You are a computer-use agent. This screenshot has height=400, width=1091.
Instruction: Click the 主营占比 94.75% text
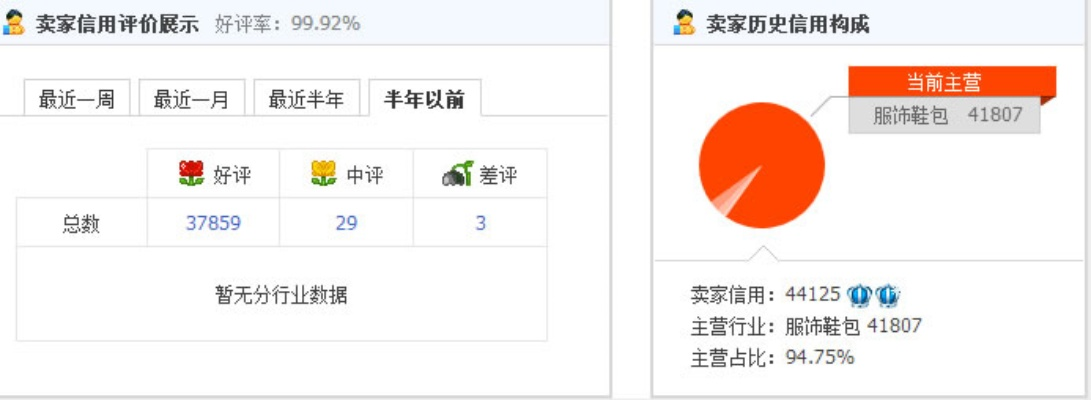click(x=772, y=357)
